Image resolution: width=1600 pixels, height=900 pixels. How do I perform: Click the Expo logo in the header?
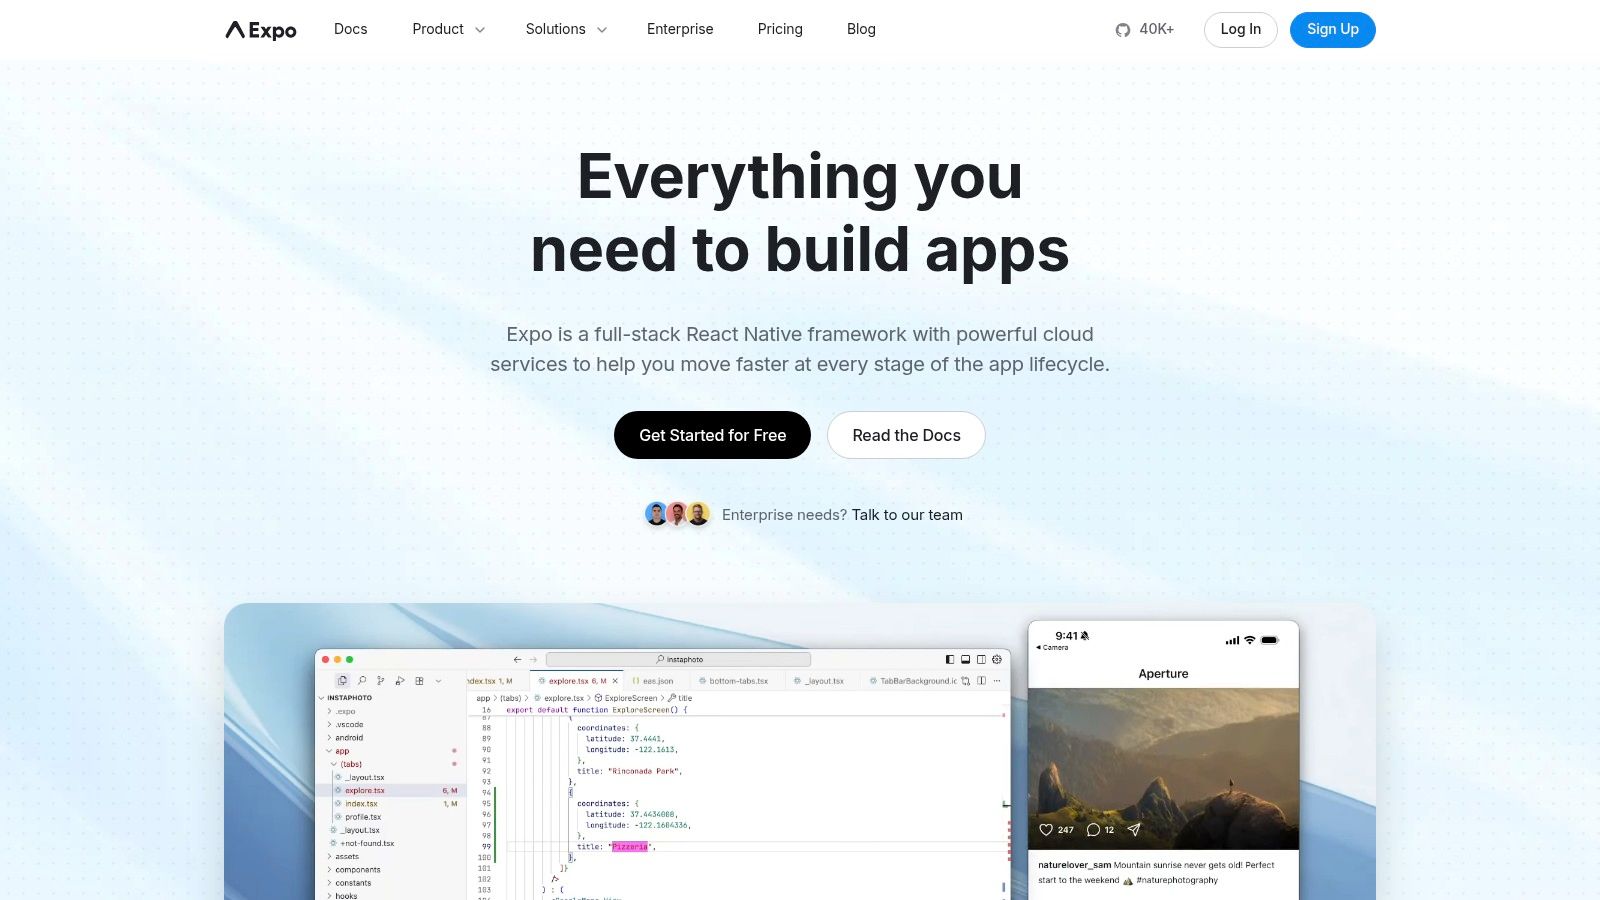pos(261,30)
